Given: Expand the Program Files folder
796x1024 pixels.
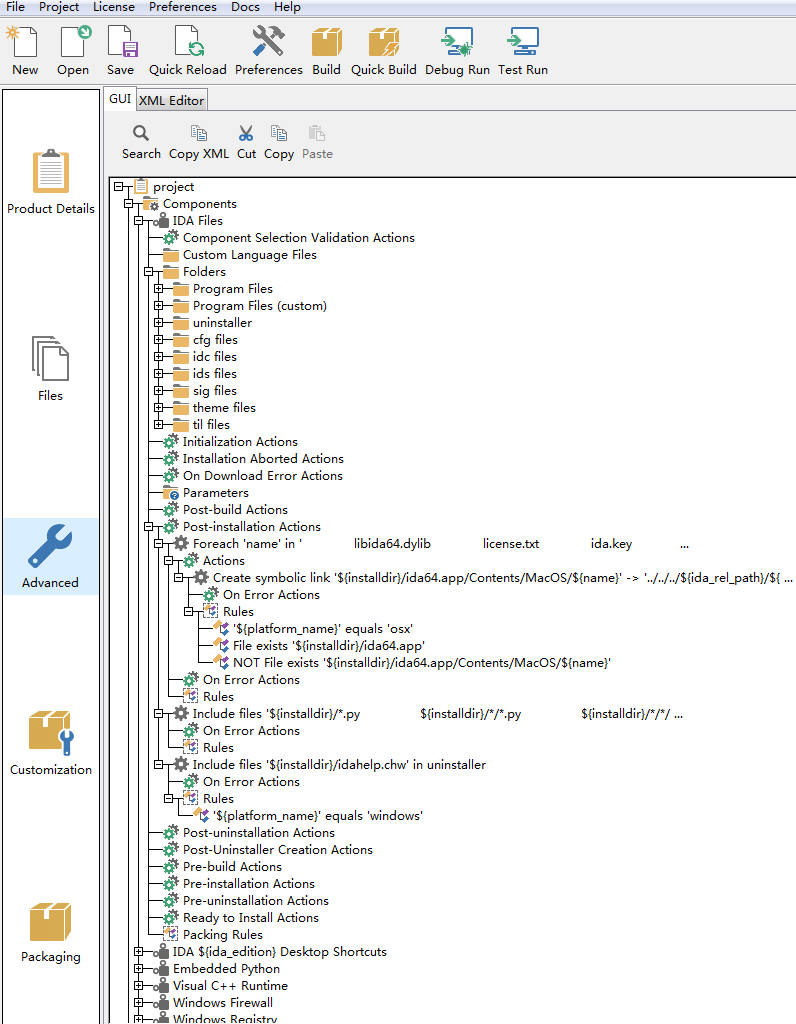Looking at the screenshot, I should click(159, 289).
